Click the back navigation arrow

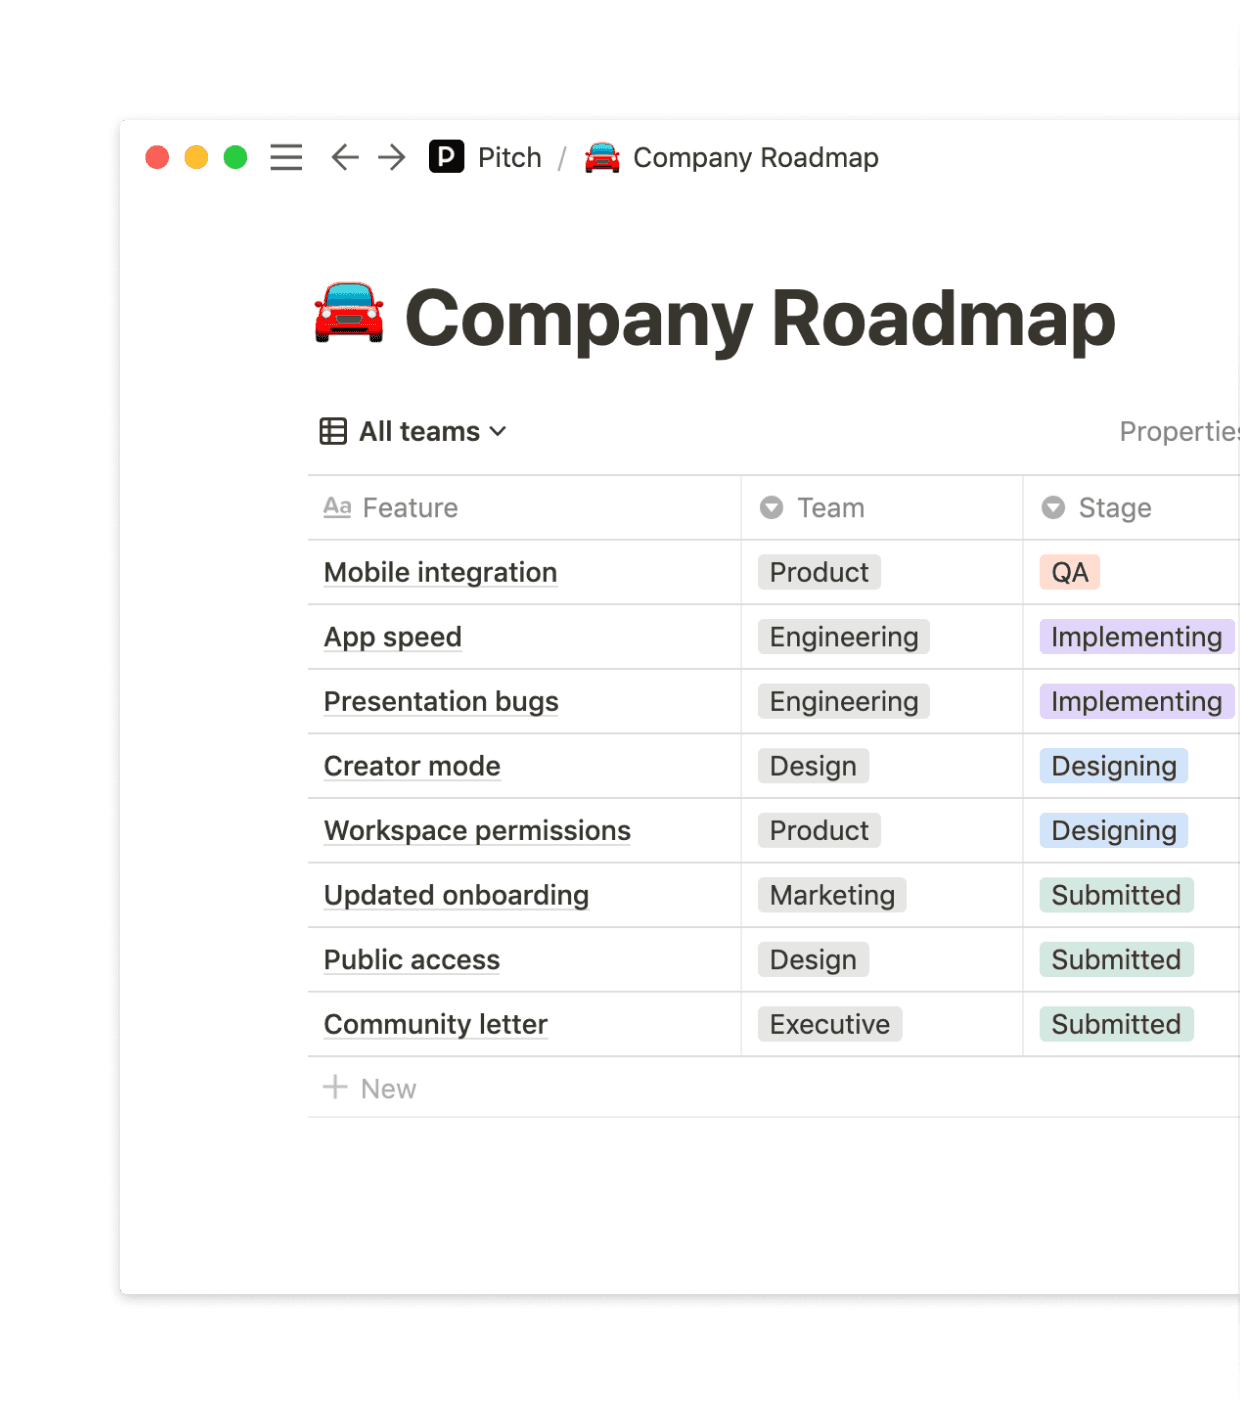pyautogui.click(x=343, y=157)
